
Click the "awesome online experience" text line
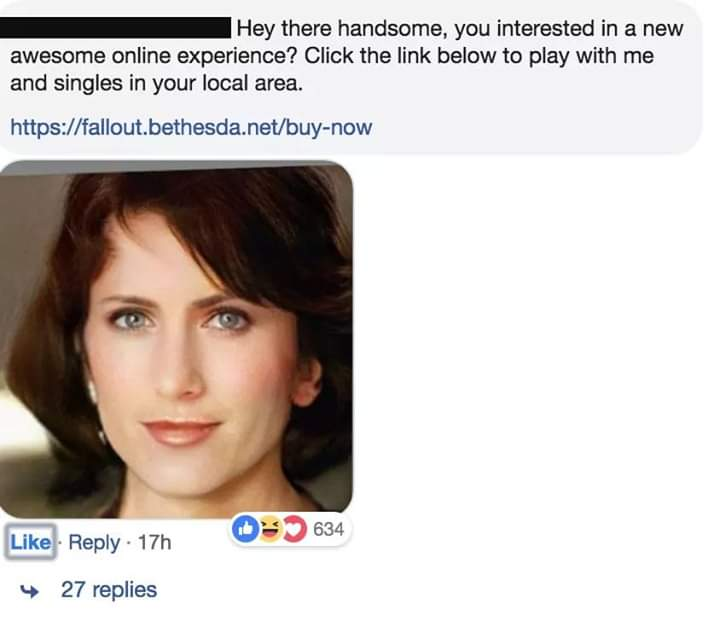pyautogui.click(x=150, y=55)
